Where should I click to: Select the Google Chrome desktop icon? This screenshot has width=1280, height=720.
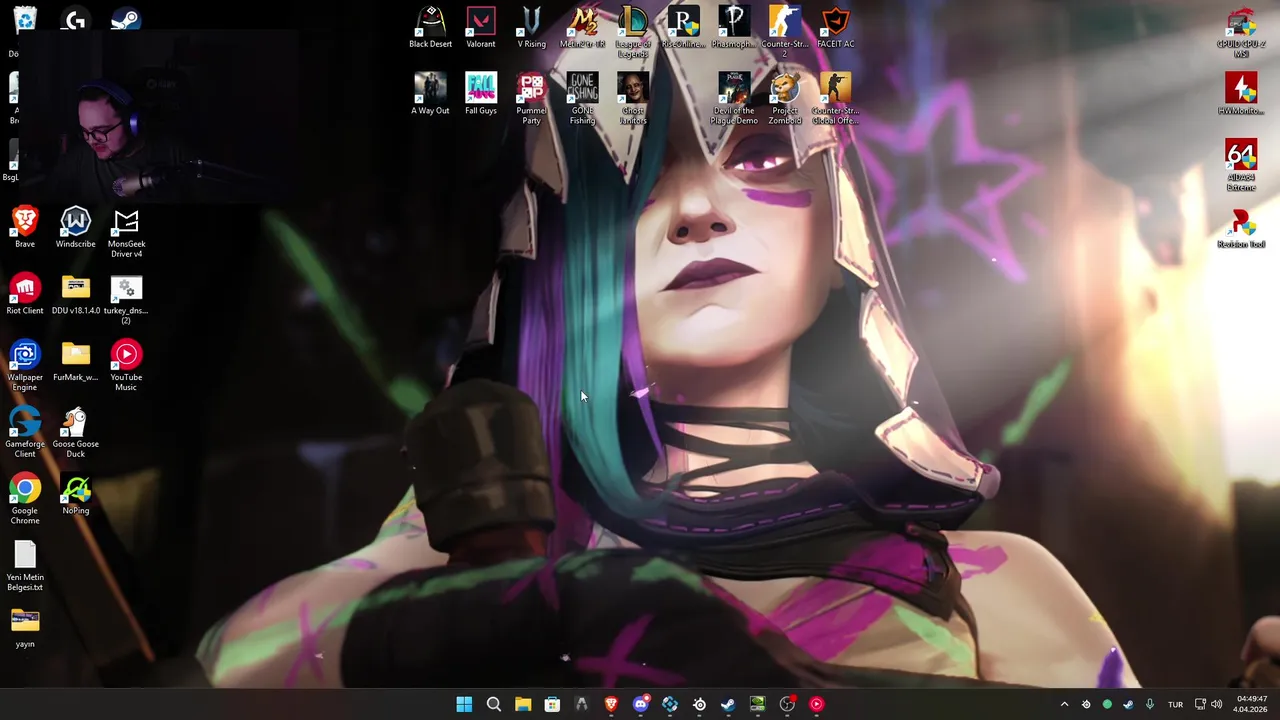point(25,499)
